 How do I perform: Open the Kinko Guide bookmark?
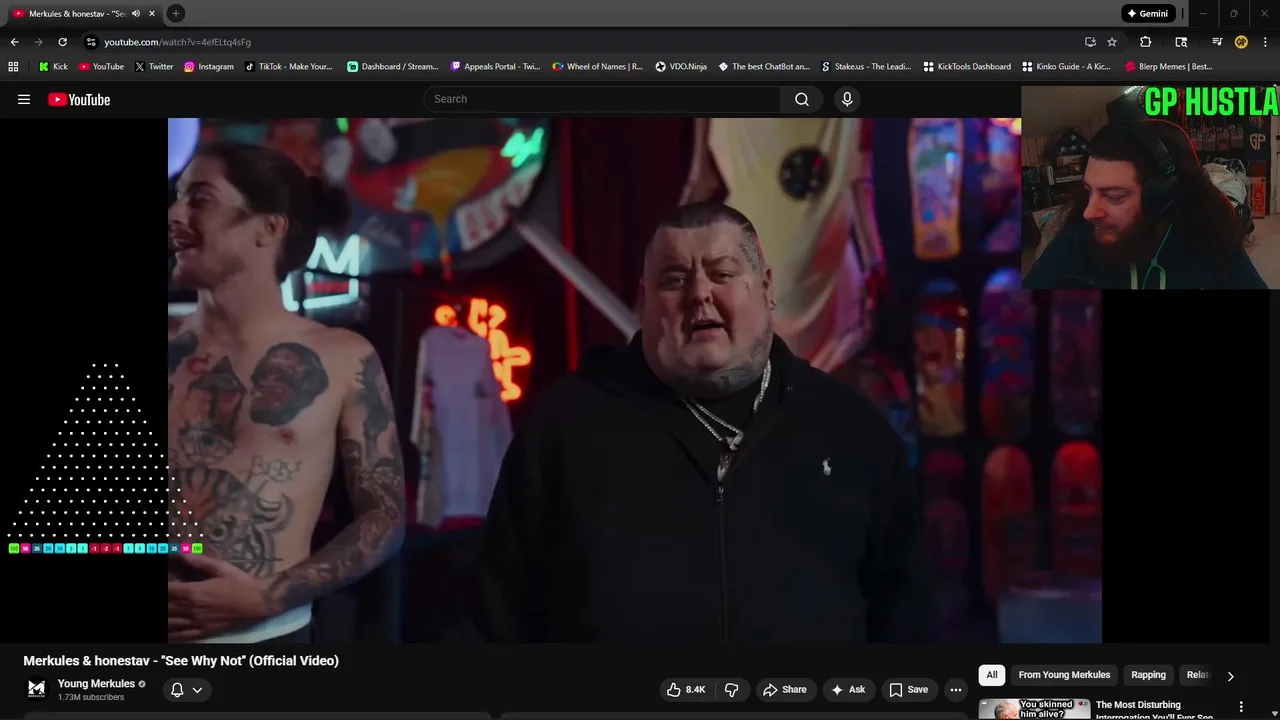(x=1066, y=66)
